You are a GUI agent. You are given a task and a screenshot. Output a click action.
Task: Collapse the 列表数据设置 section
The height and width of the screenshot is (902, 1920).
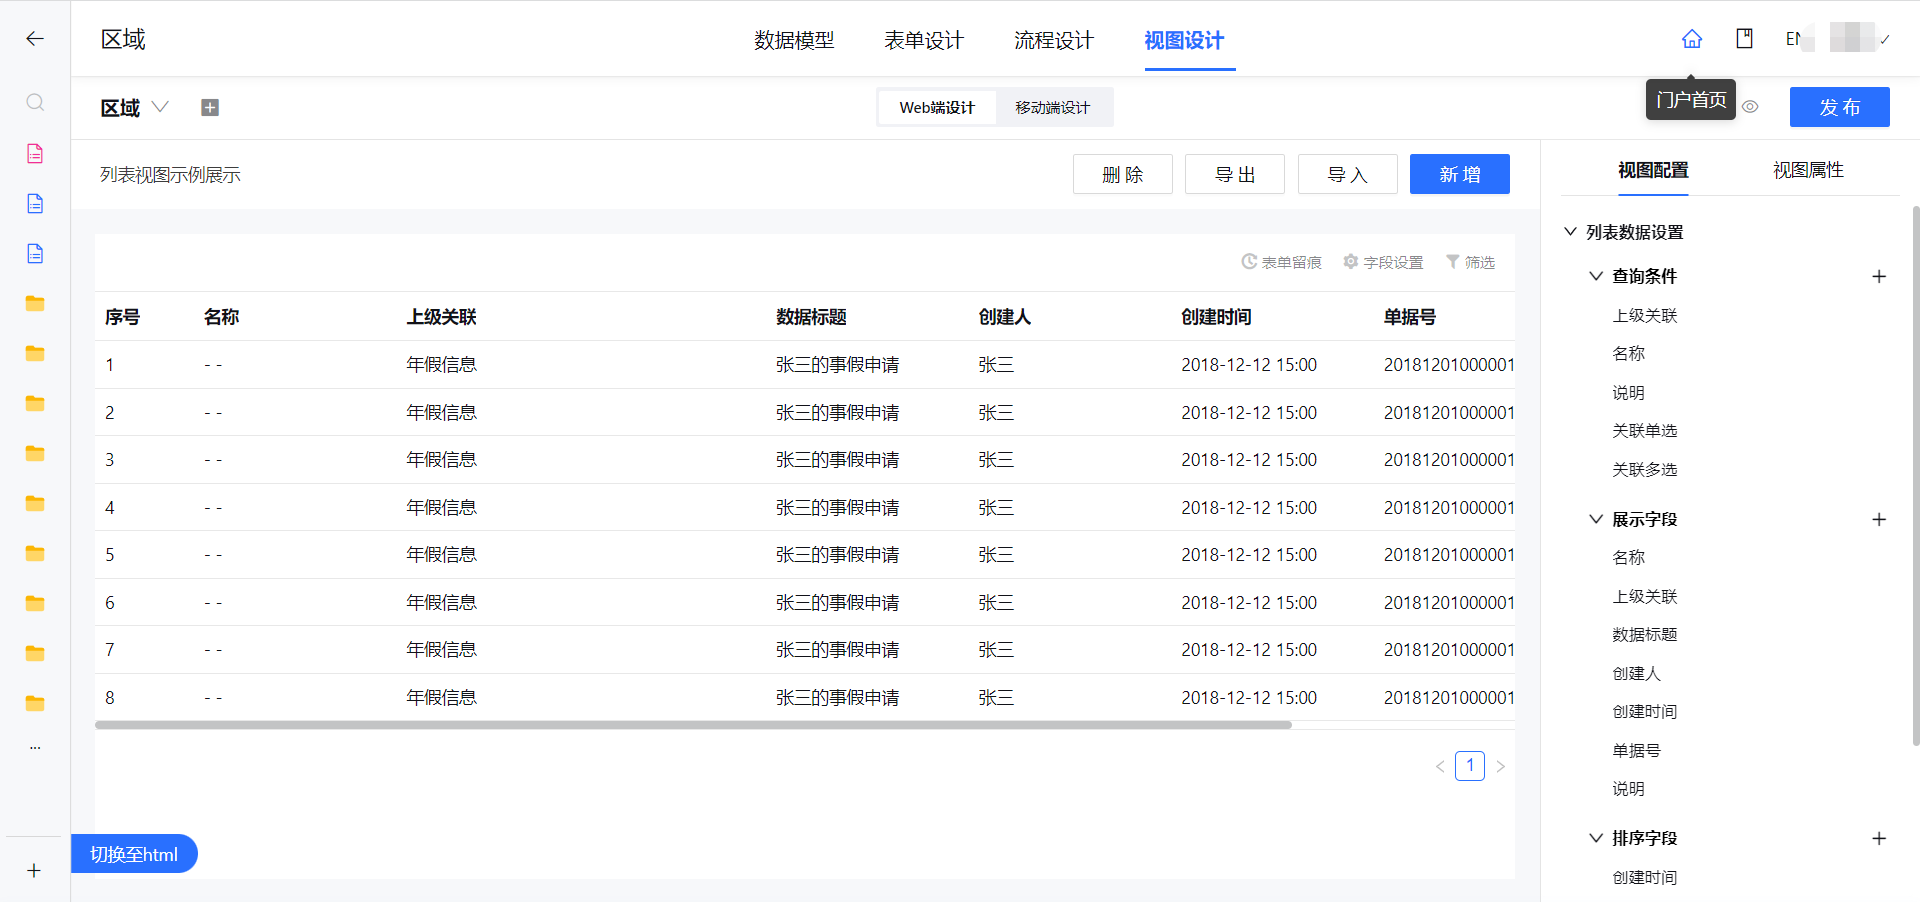(1570, 232)
